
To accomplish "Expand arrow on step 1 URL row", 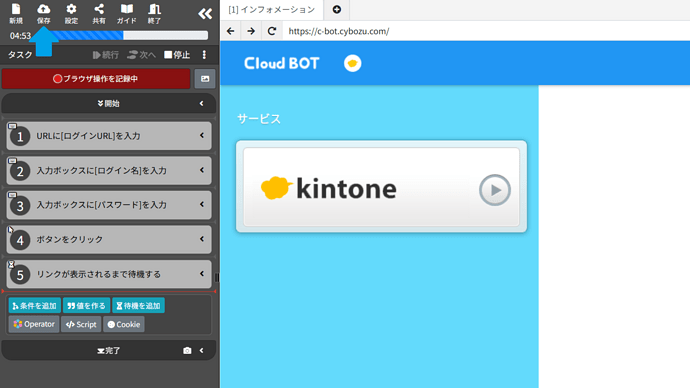I will point(202,135).
